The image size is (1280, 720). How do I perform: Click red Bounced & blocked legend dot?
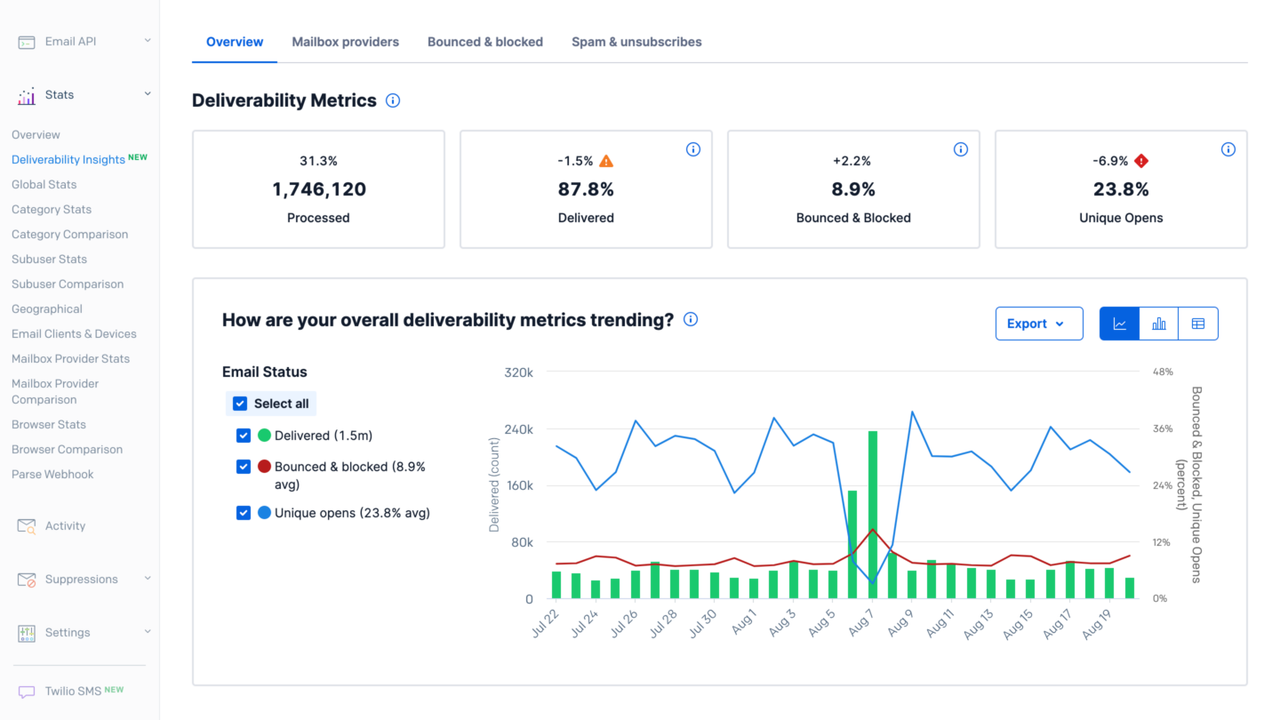265,467
